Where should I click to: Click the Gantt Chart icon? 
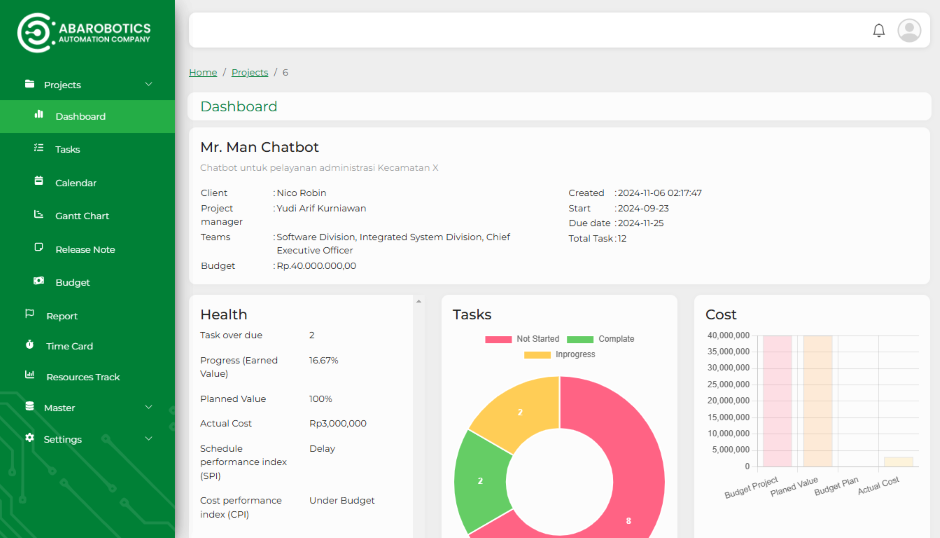point(39,214)
